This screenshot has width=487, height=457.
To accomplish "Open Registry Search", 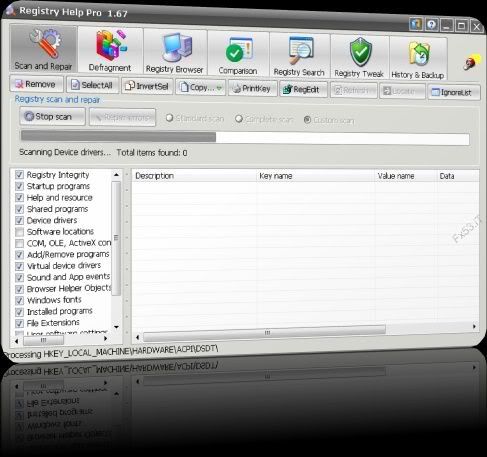I will coord(299,56).
